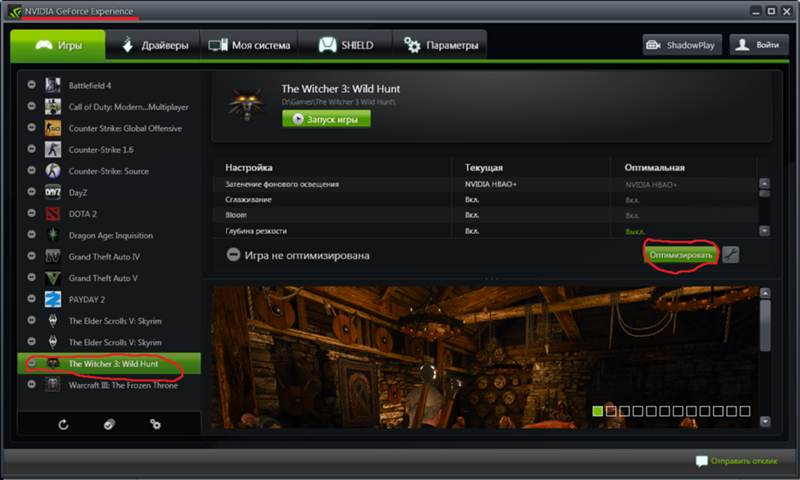
Task: Select Warcraft III: The Frozen Throne
Action: tap(109, 385)
